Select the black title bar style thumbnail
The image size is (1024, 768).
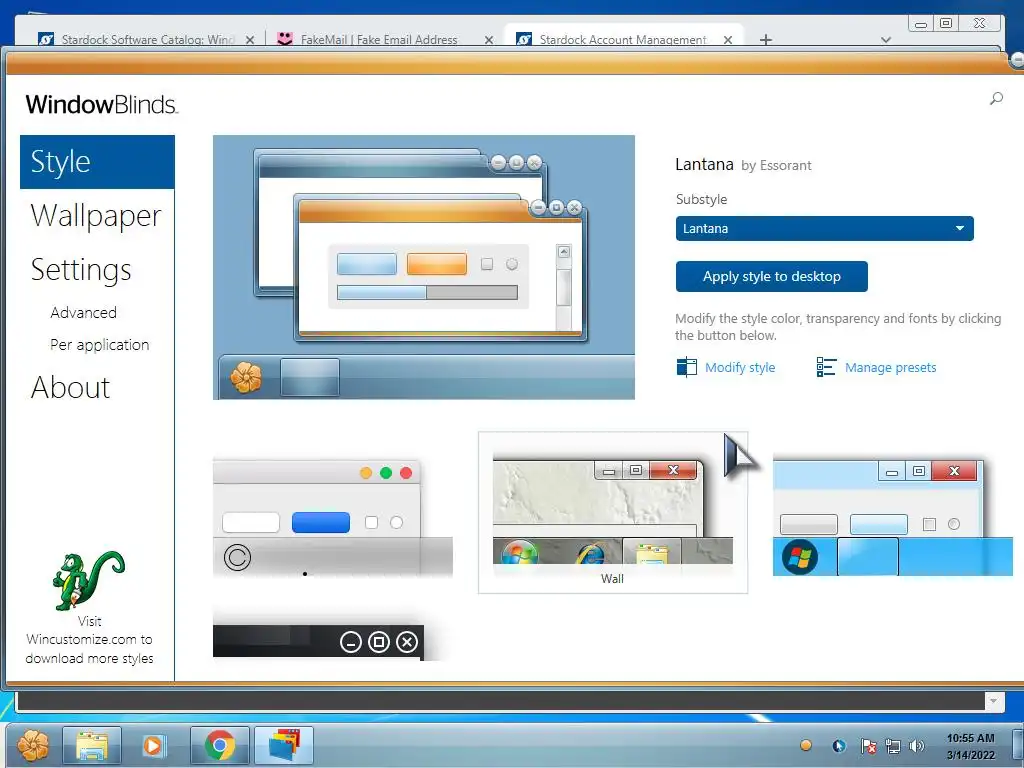pyautogui.click(x=318, y=641)
